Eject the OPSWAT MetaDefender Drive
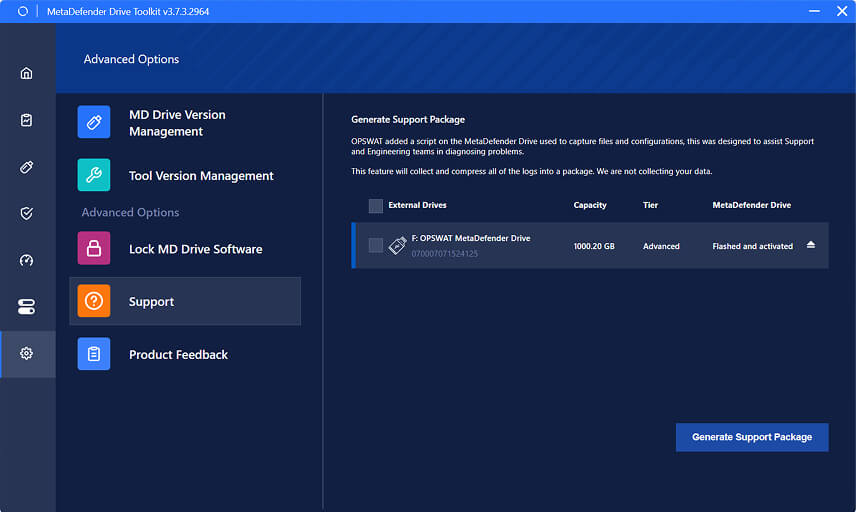Viewport: 856px width, 512px height. click(x=810, y=245)
